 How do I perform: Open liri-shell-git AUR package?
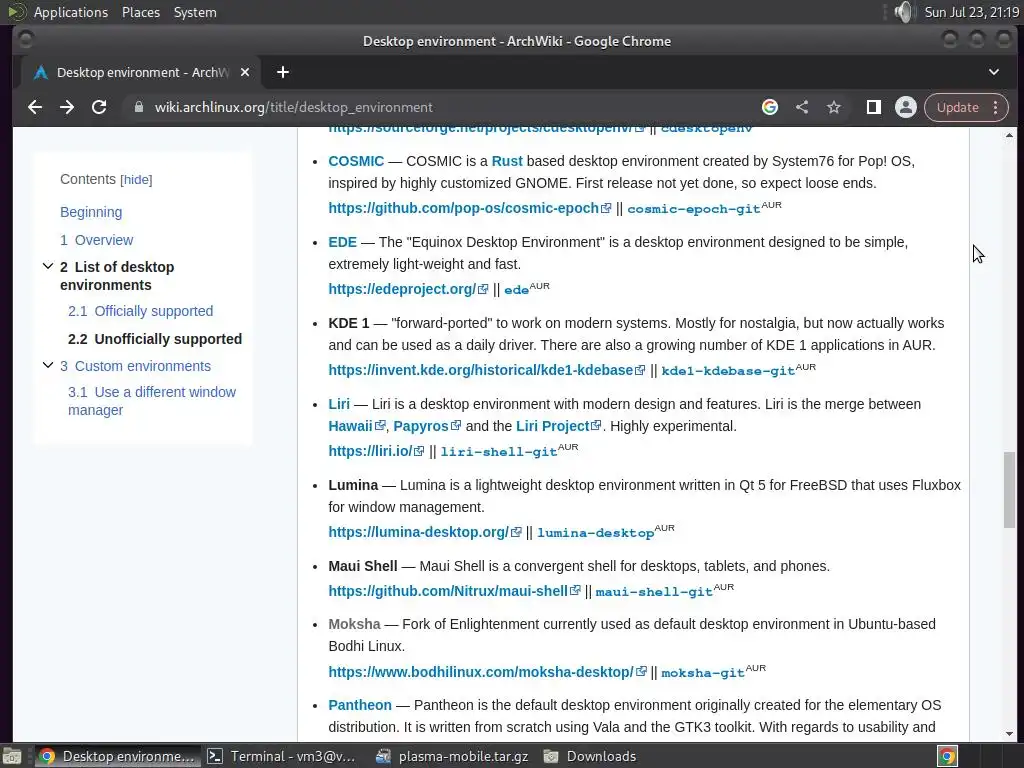pos(498,452)
